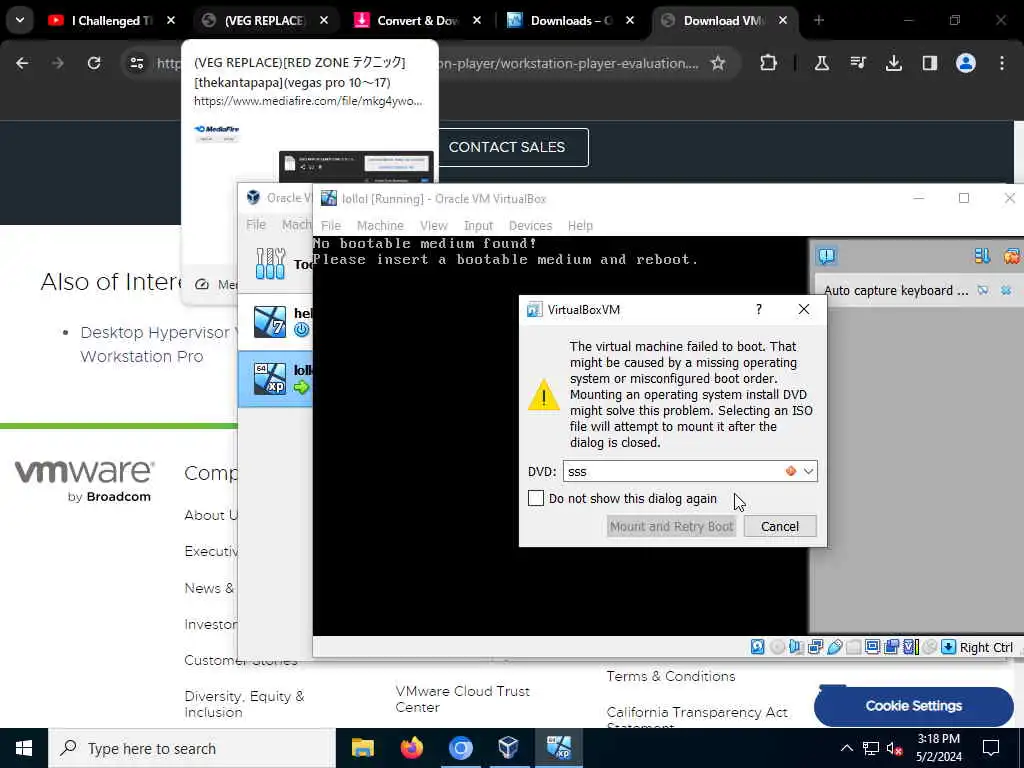
Task: Open the media control icon in the Chrome toolbar
Action: click(x=857, y=63)
